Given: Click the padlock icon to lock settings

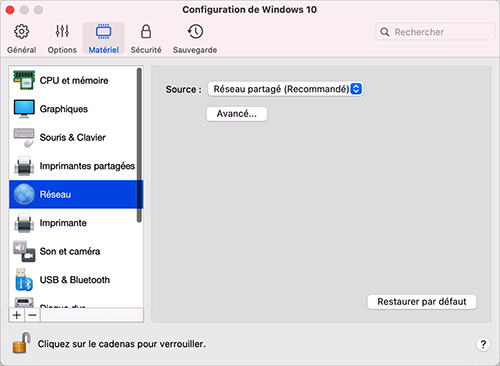Looking at the screenshot, I should (x=21, y=343).
